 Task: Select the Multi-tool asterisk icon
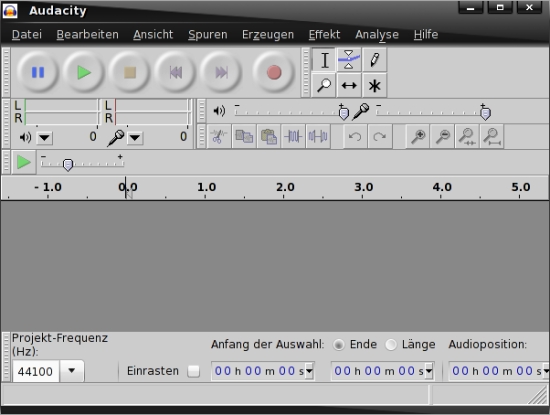point(375,85)
